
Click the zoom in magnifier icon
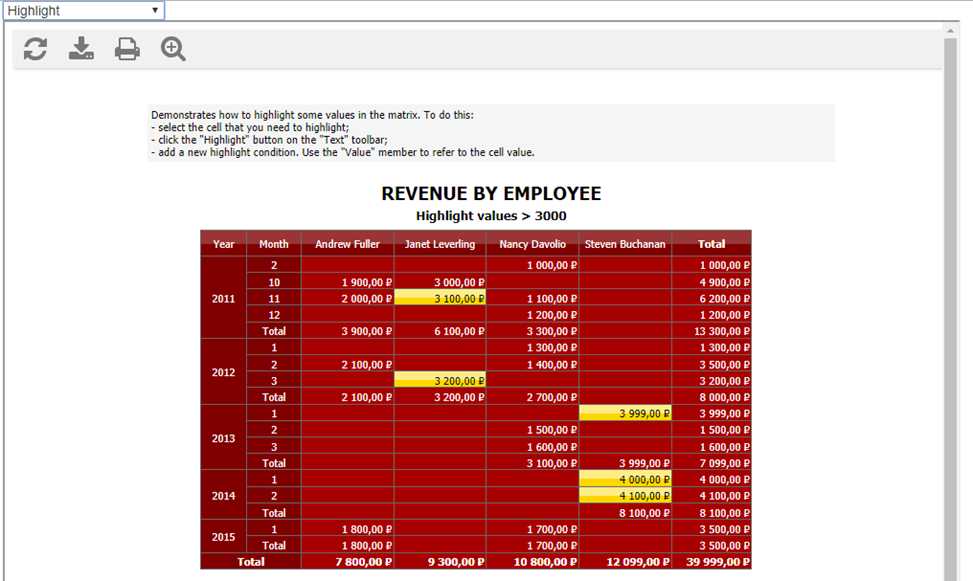pos(173,49)
